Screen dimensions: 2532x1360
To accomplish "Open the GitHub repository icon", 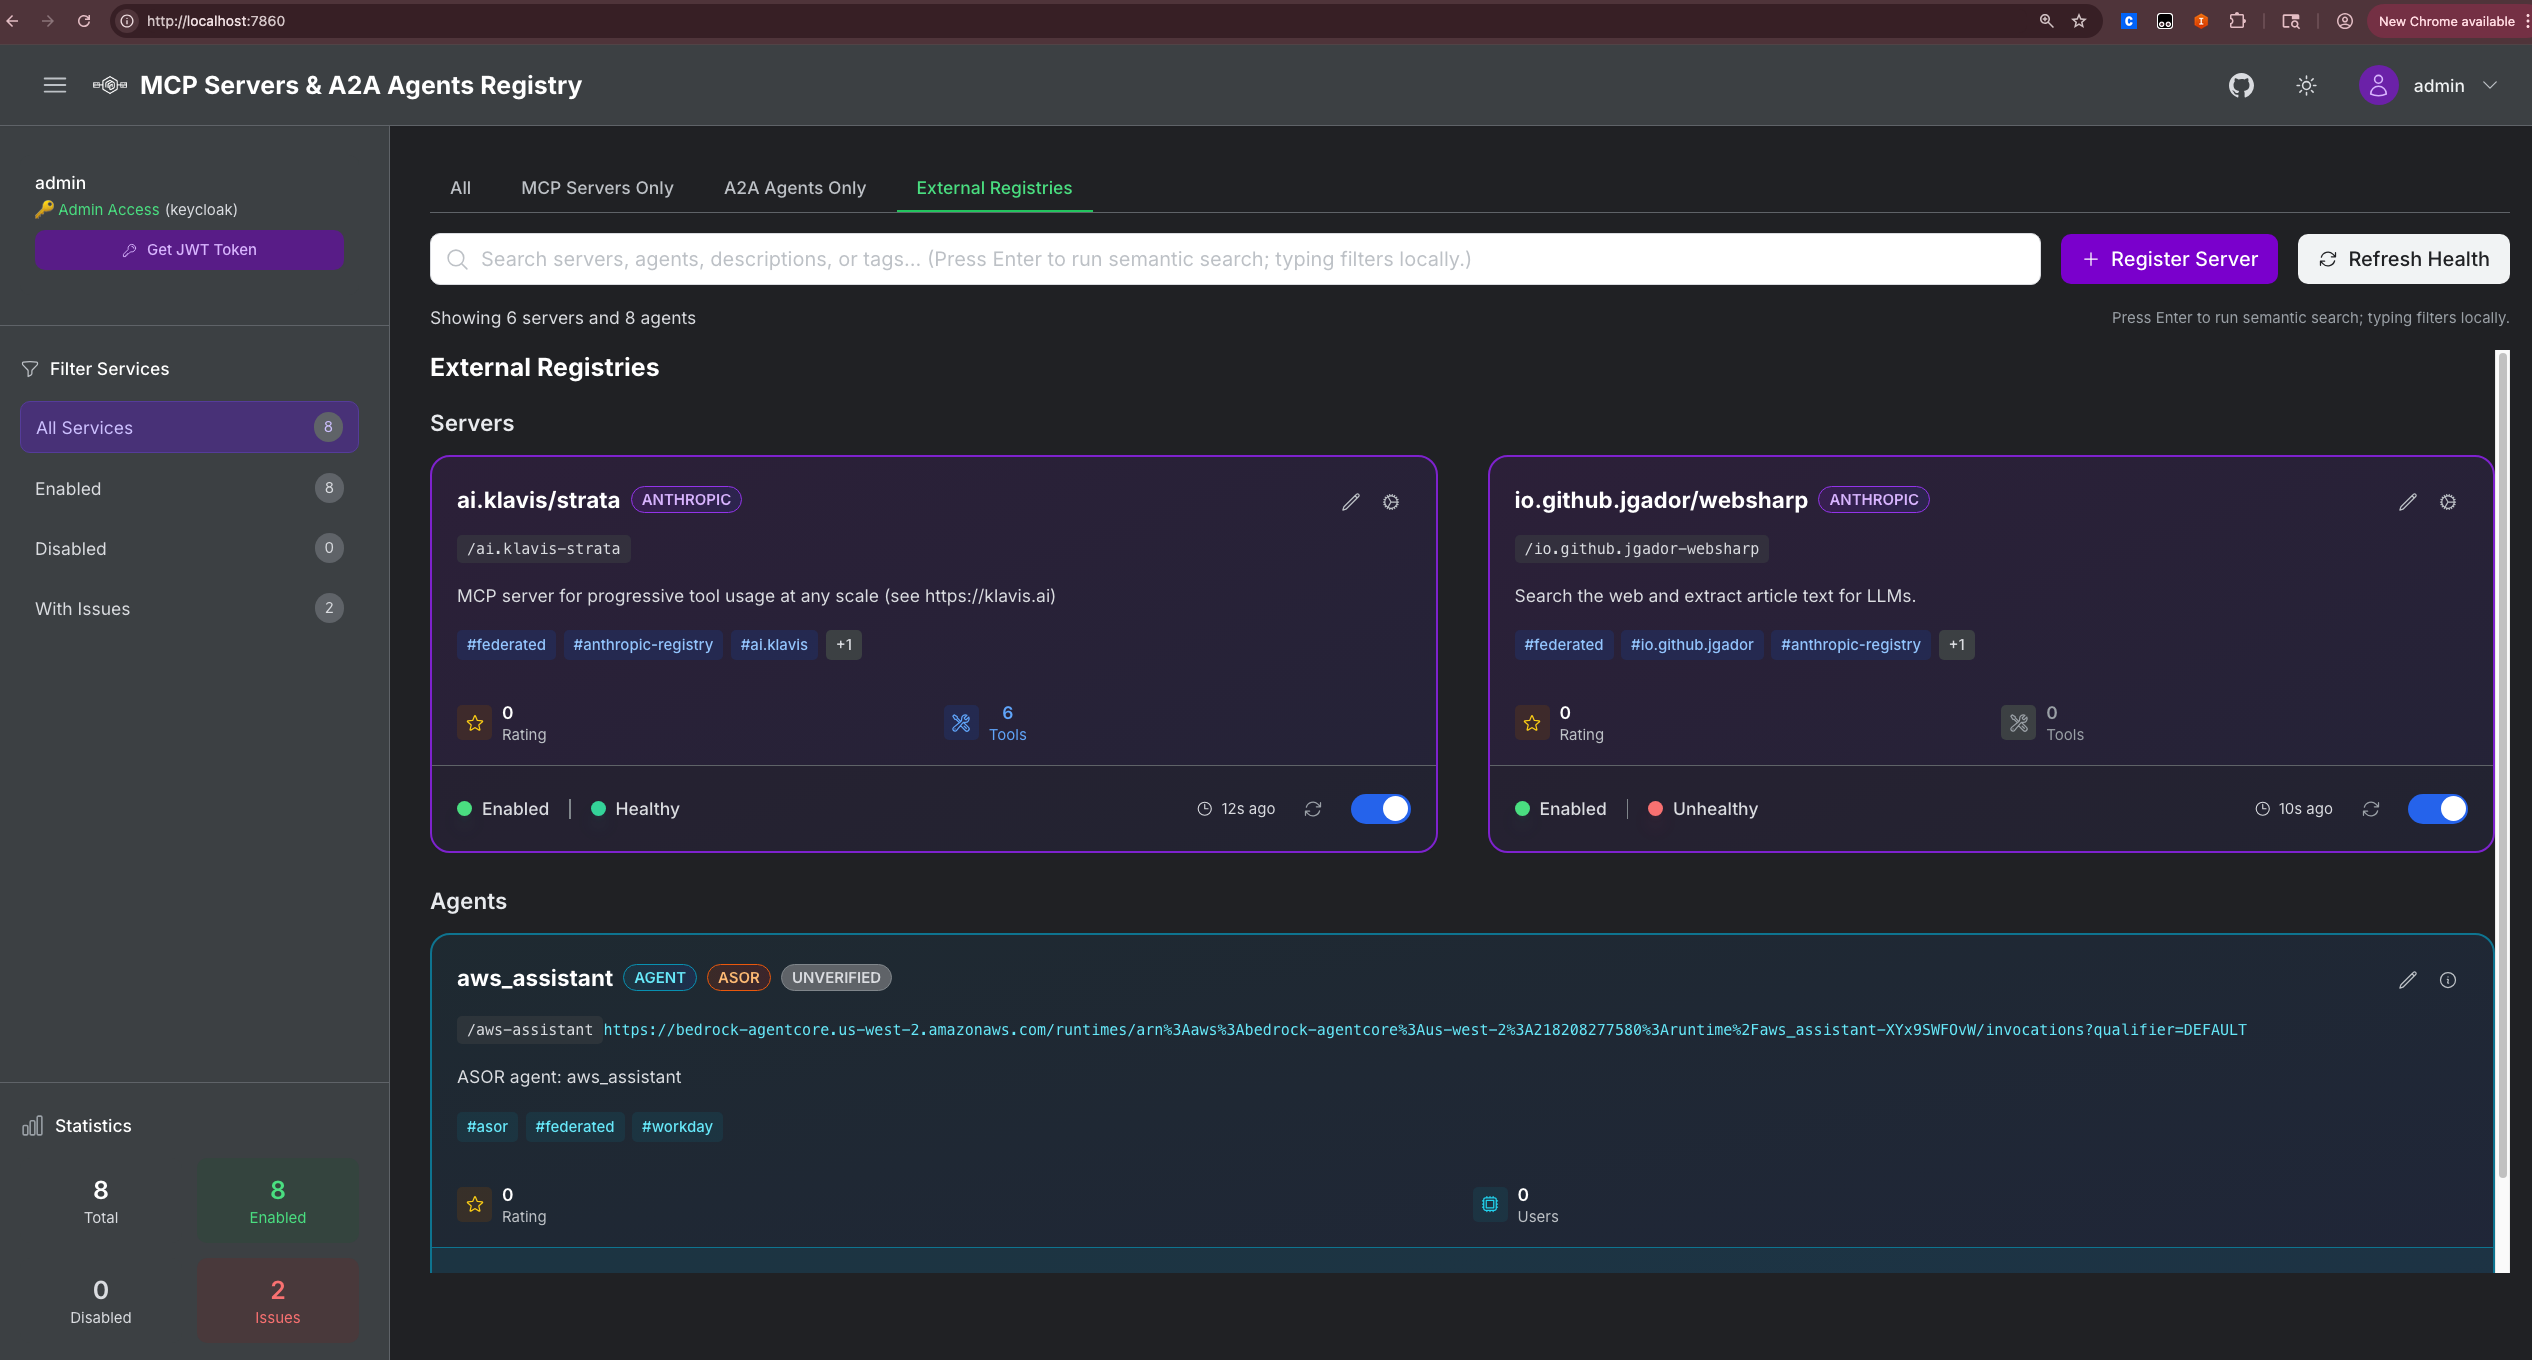I will [2242, 86].
